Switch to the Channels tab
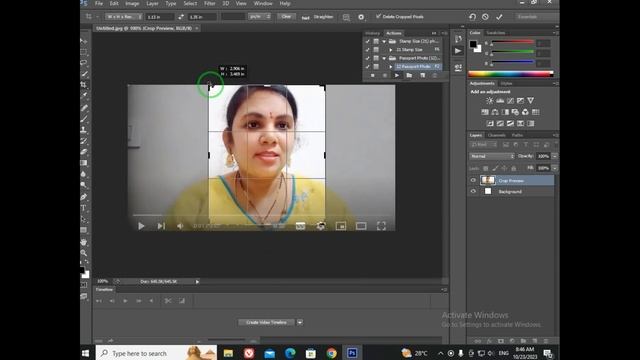Image resolution: width=640 pixels, height=360 pixels. 497,135
